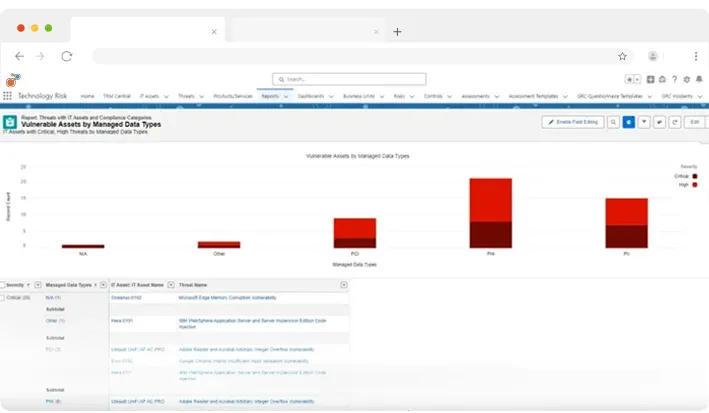Expand the Business Units tab chevron
Image resolution: width=709 pixels, height=413 pixels.
click(382, 96)
